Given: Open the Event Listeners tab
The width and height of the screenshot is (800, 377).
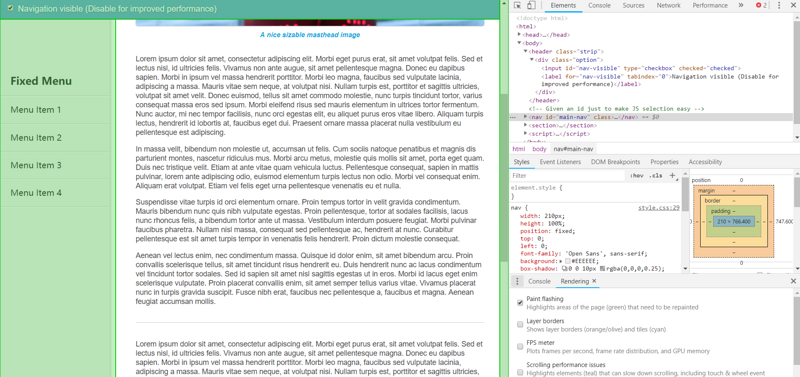Looking at the screenshot, I should (560, 162).
